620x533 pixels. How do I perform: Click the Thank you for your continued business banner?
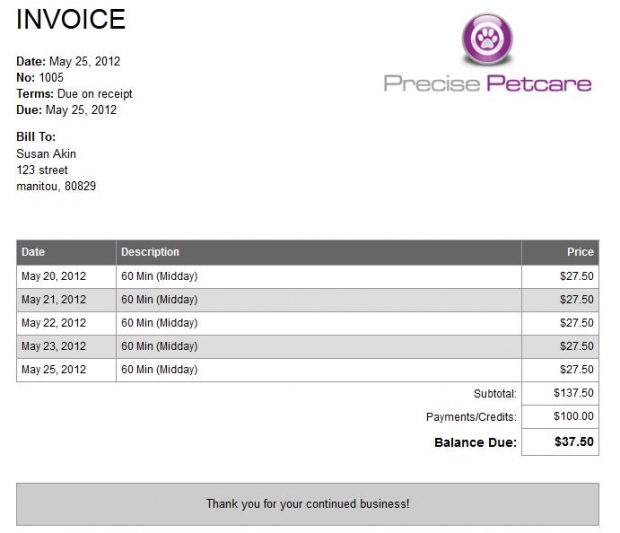[308, 504]
